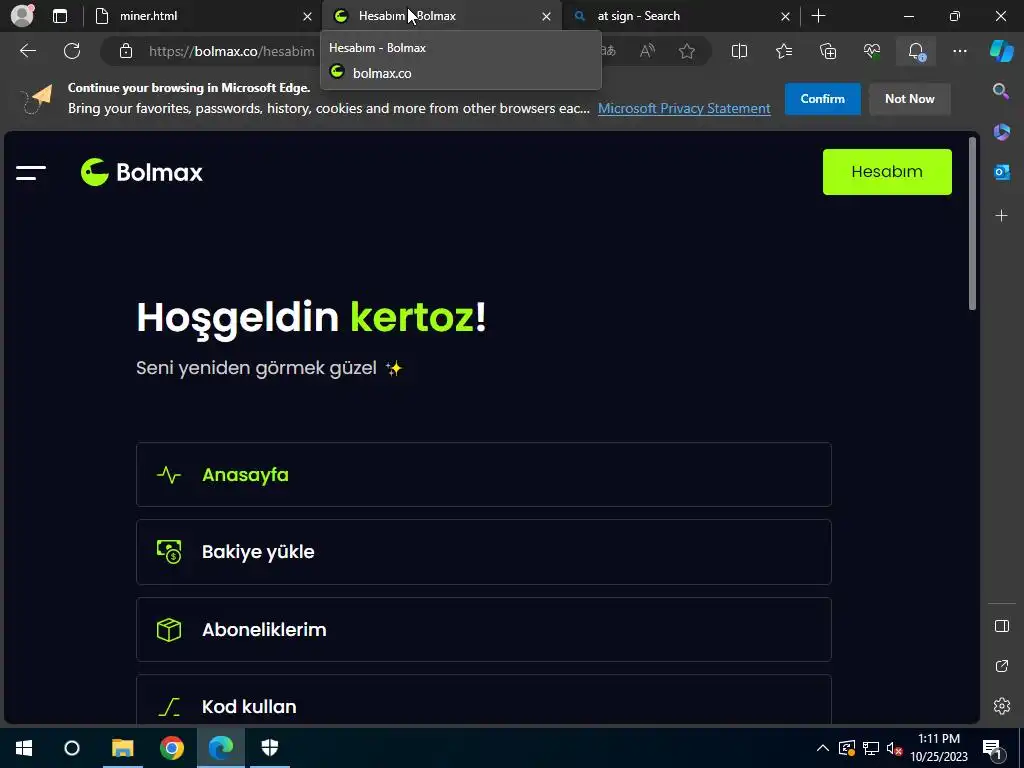
Task: Close the miner.html tab
Action: pos(307,16)
